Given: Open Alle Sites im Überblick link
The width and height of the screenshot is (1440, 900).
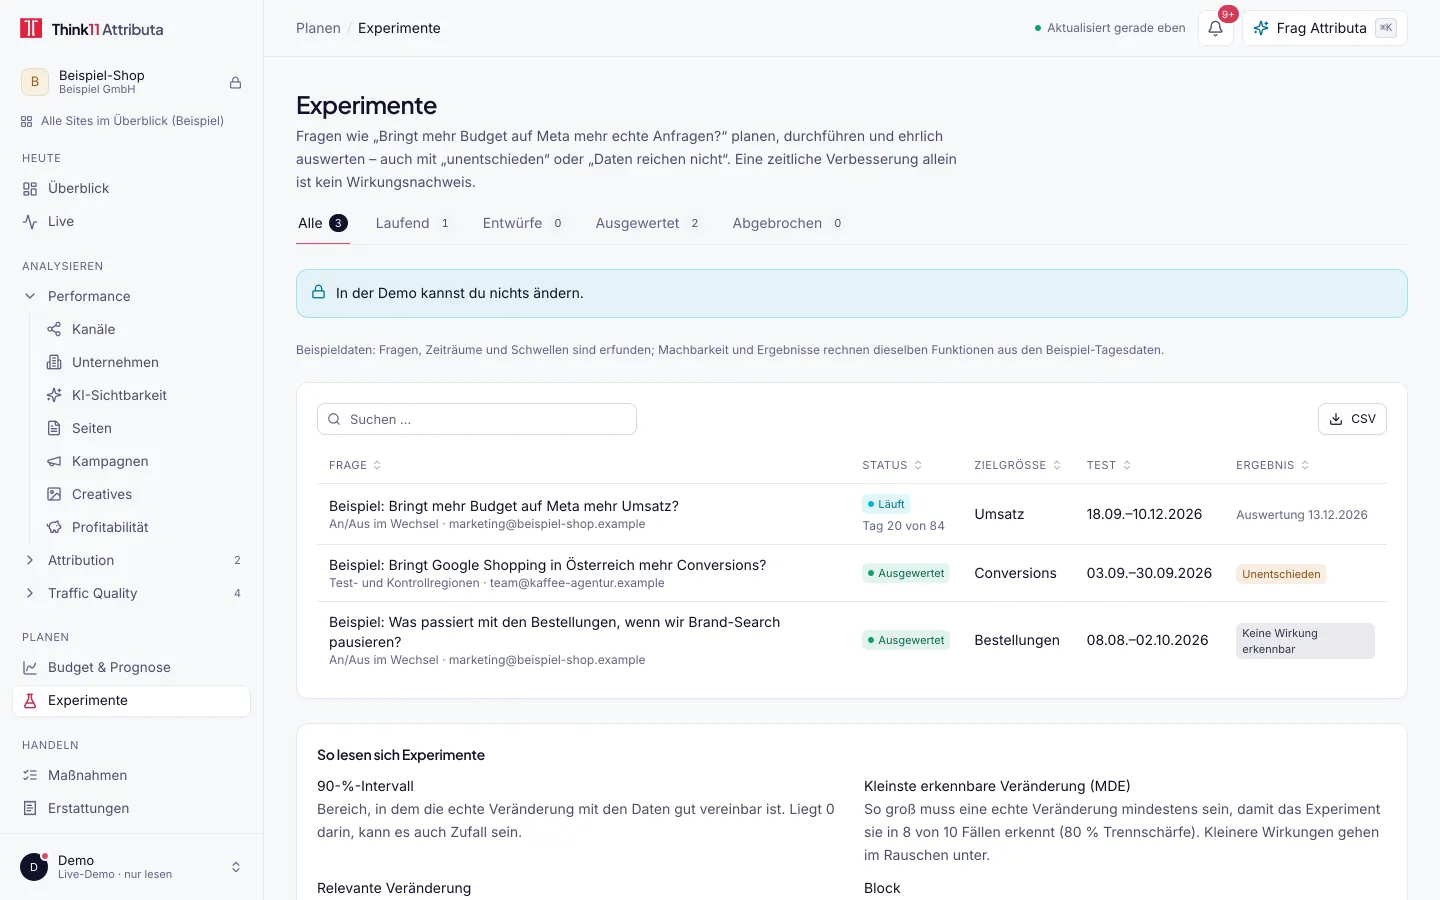Looking at the screenshot, I should (122, 121).
